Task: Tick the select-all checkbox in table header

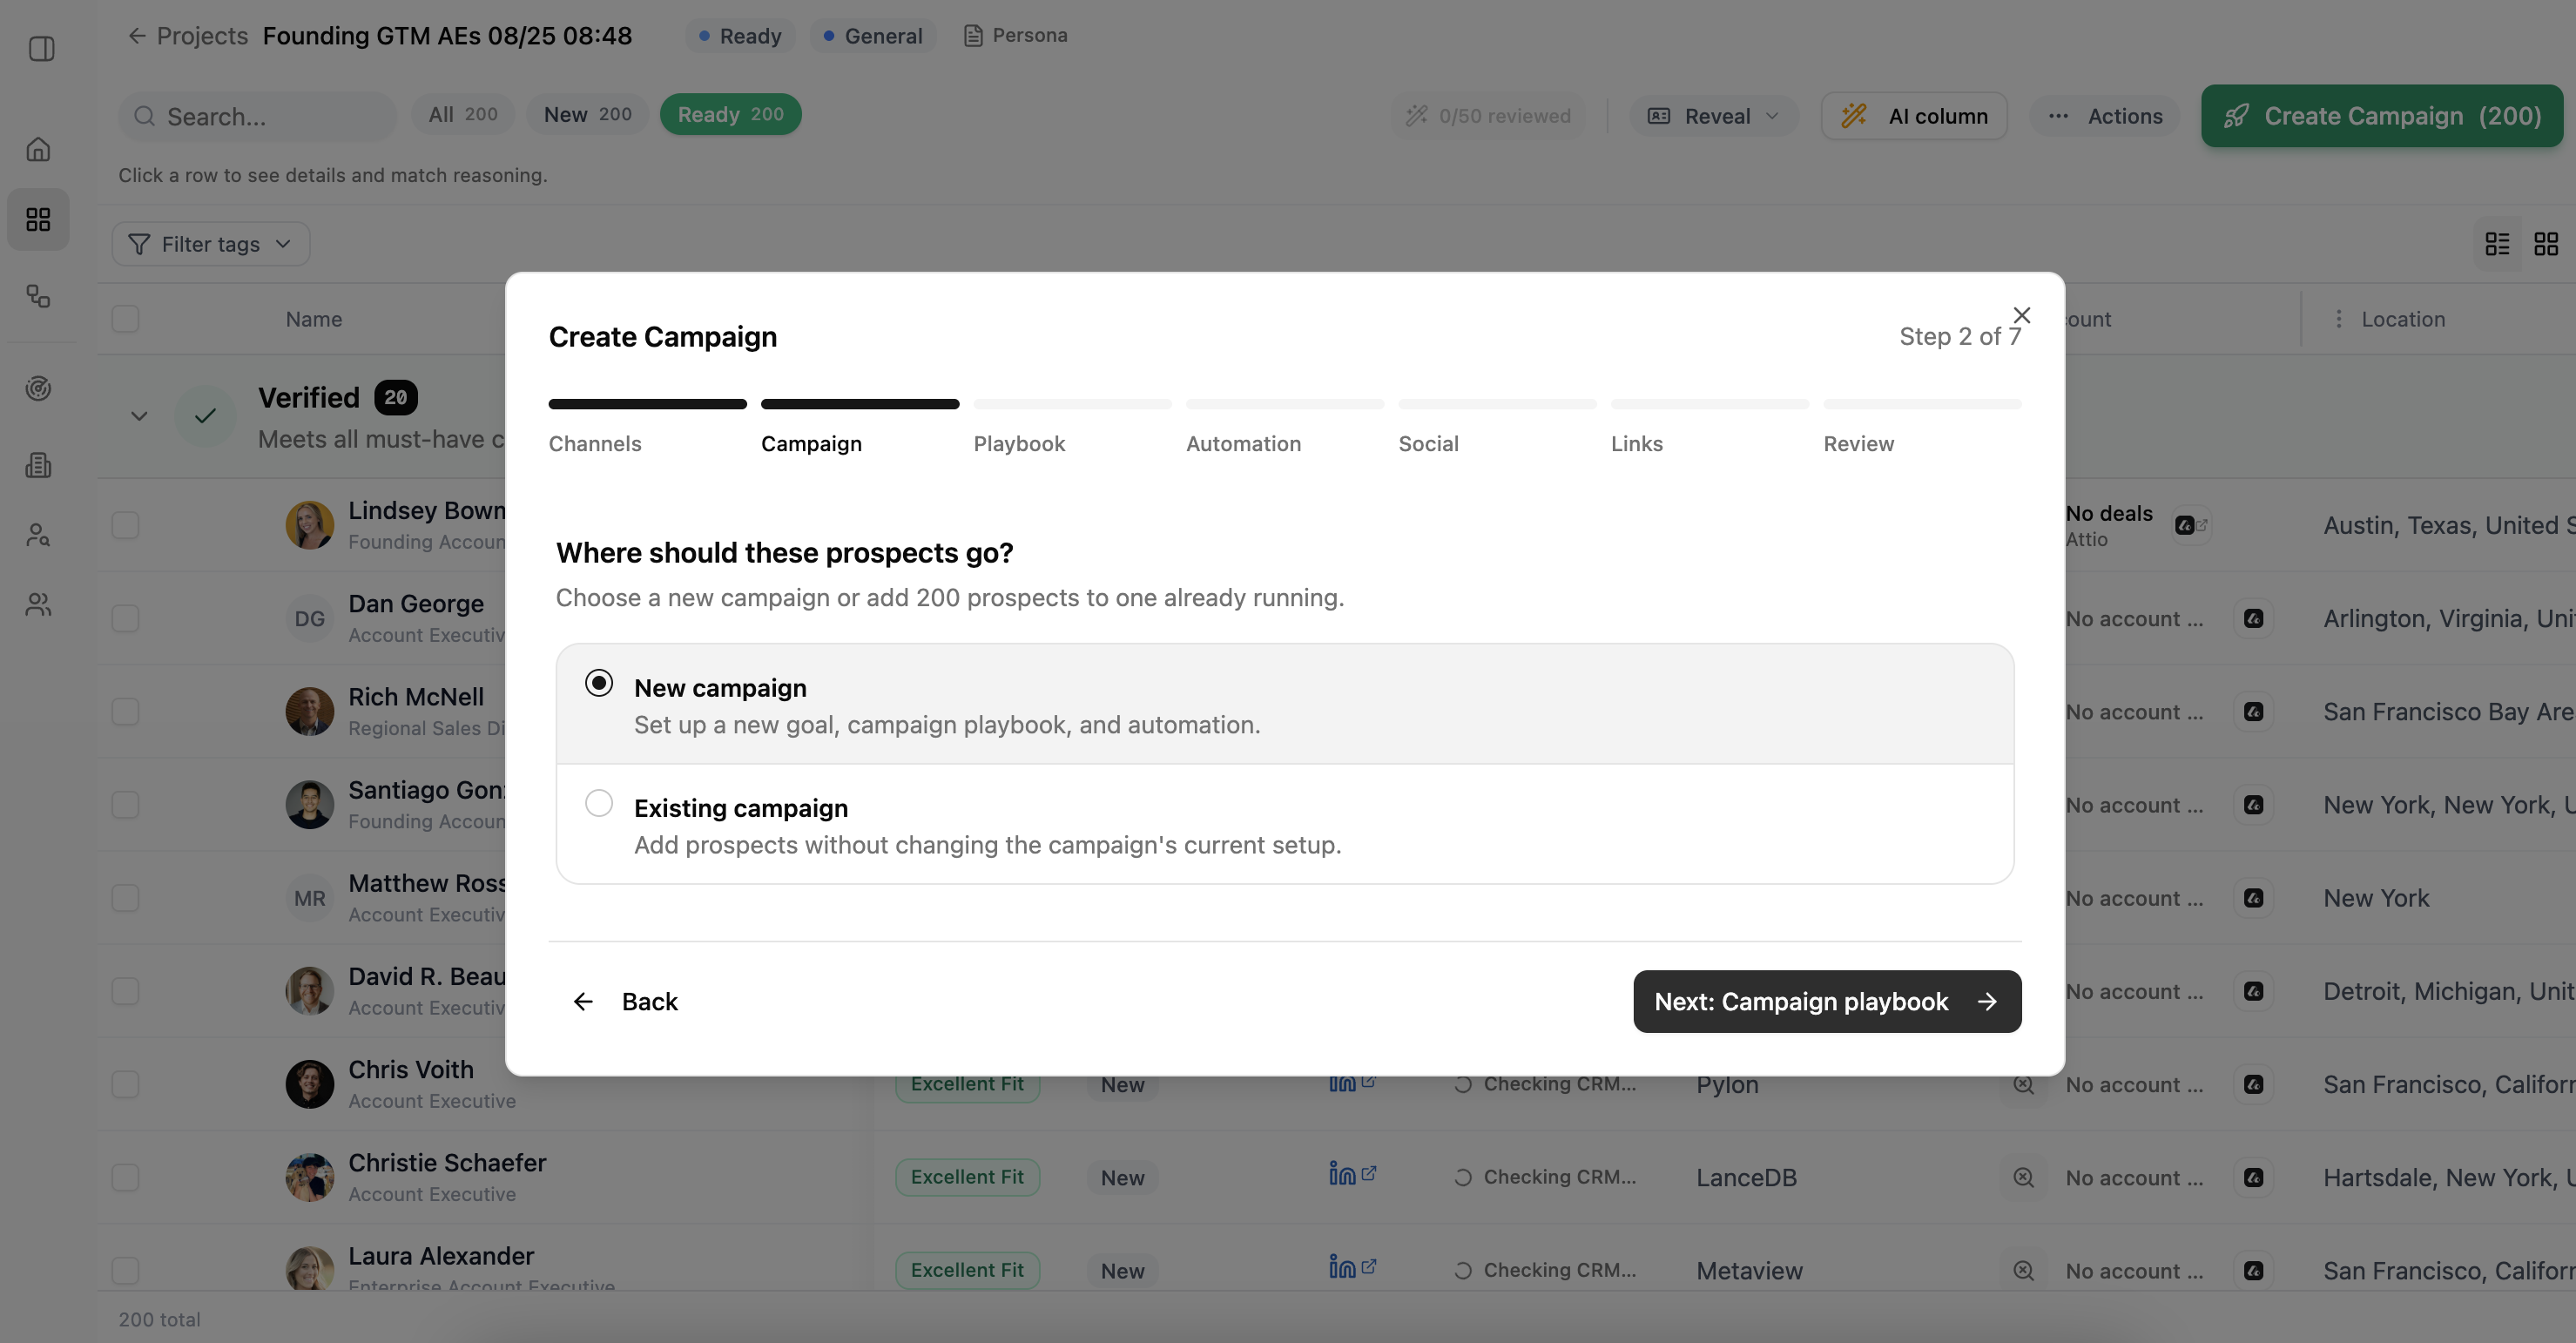Action: pyautogui.click(x=125, y=319)
